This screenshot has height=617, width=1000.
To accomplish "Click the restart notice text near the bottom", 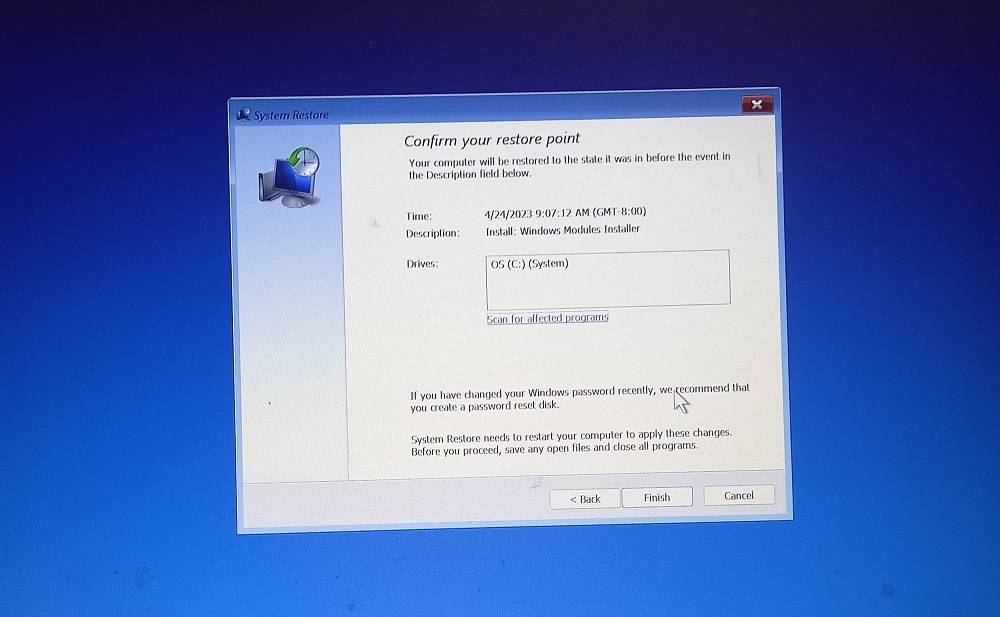I will 570,440.
